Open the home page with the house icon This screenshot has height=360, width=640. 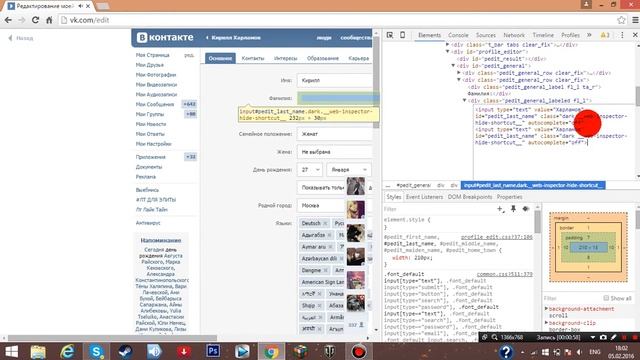(x=49, y=20)
